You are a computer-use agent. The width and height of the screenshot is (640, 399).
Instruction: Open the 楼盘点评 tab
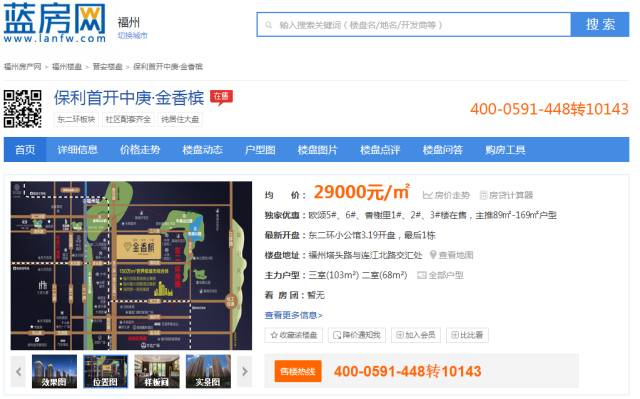click(380, 150)
